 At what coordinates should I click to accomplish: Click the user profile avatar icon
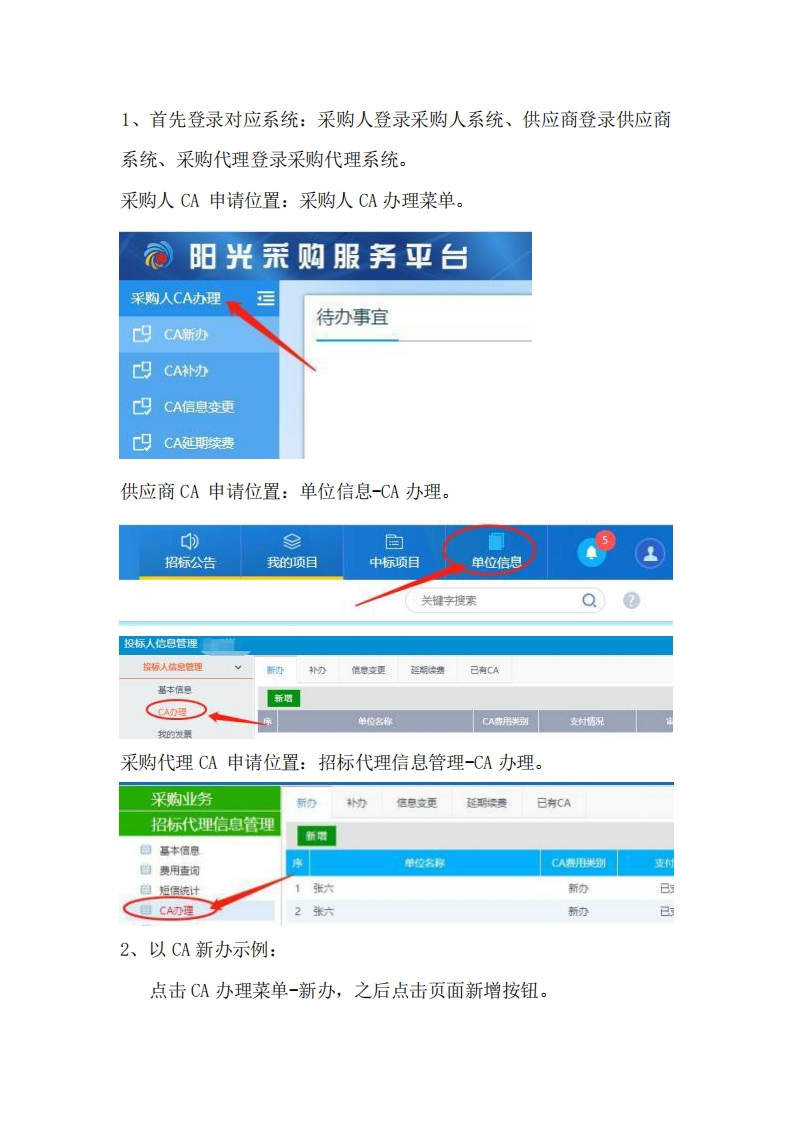click(x=650, y=553)
